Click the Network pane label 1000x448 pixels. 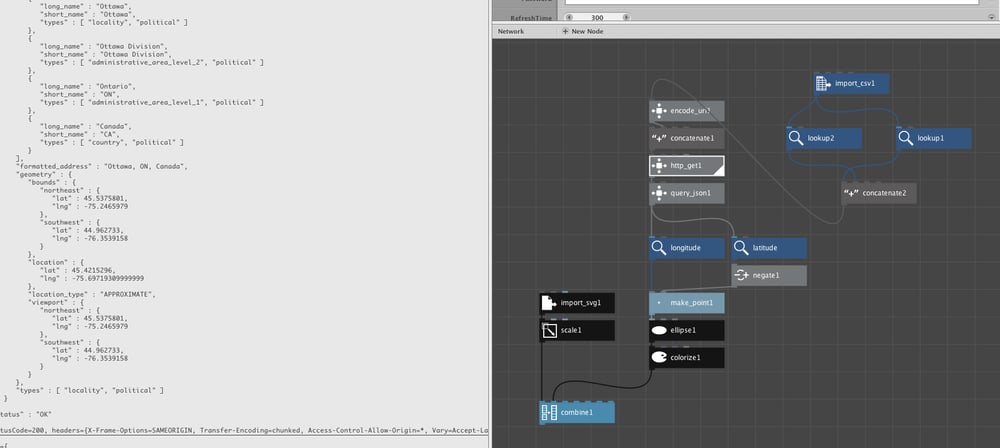511,31
